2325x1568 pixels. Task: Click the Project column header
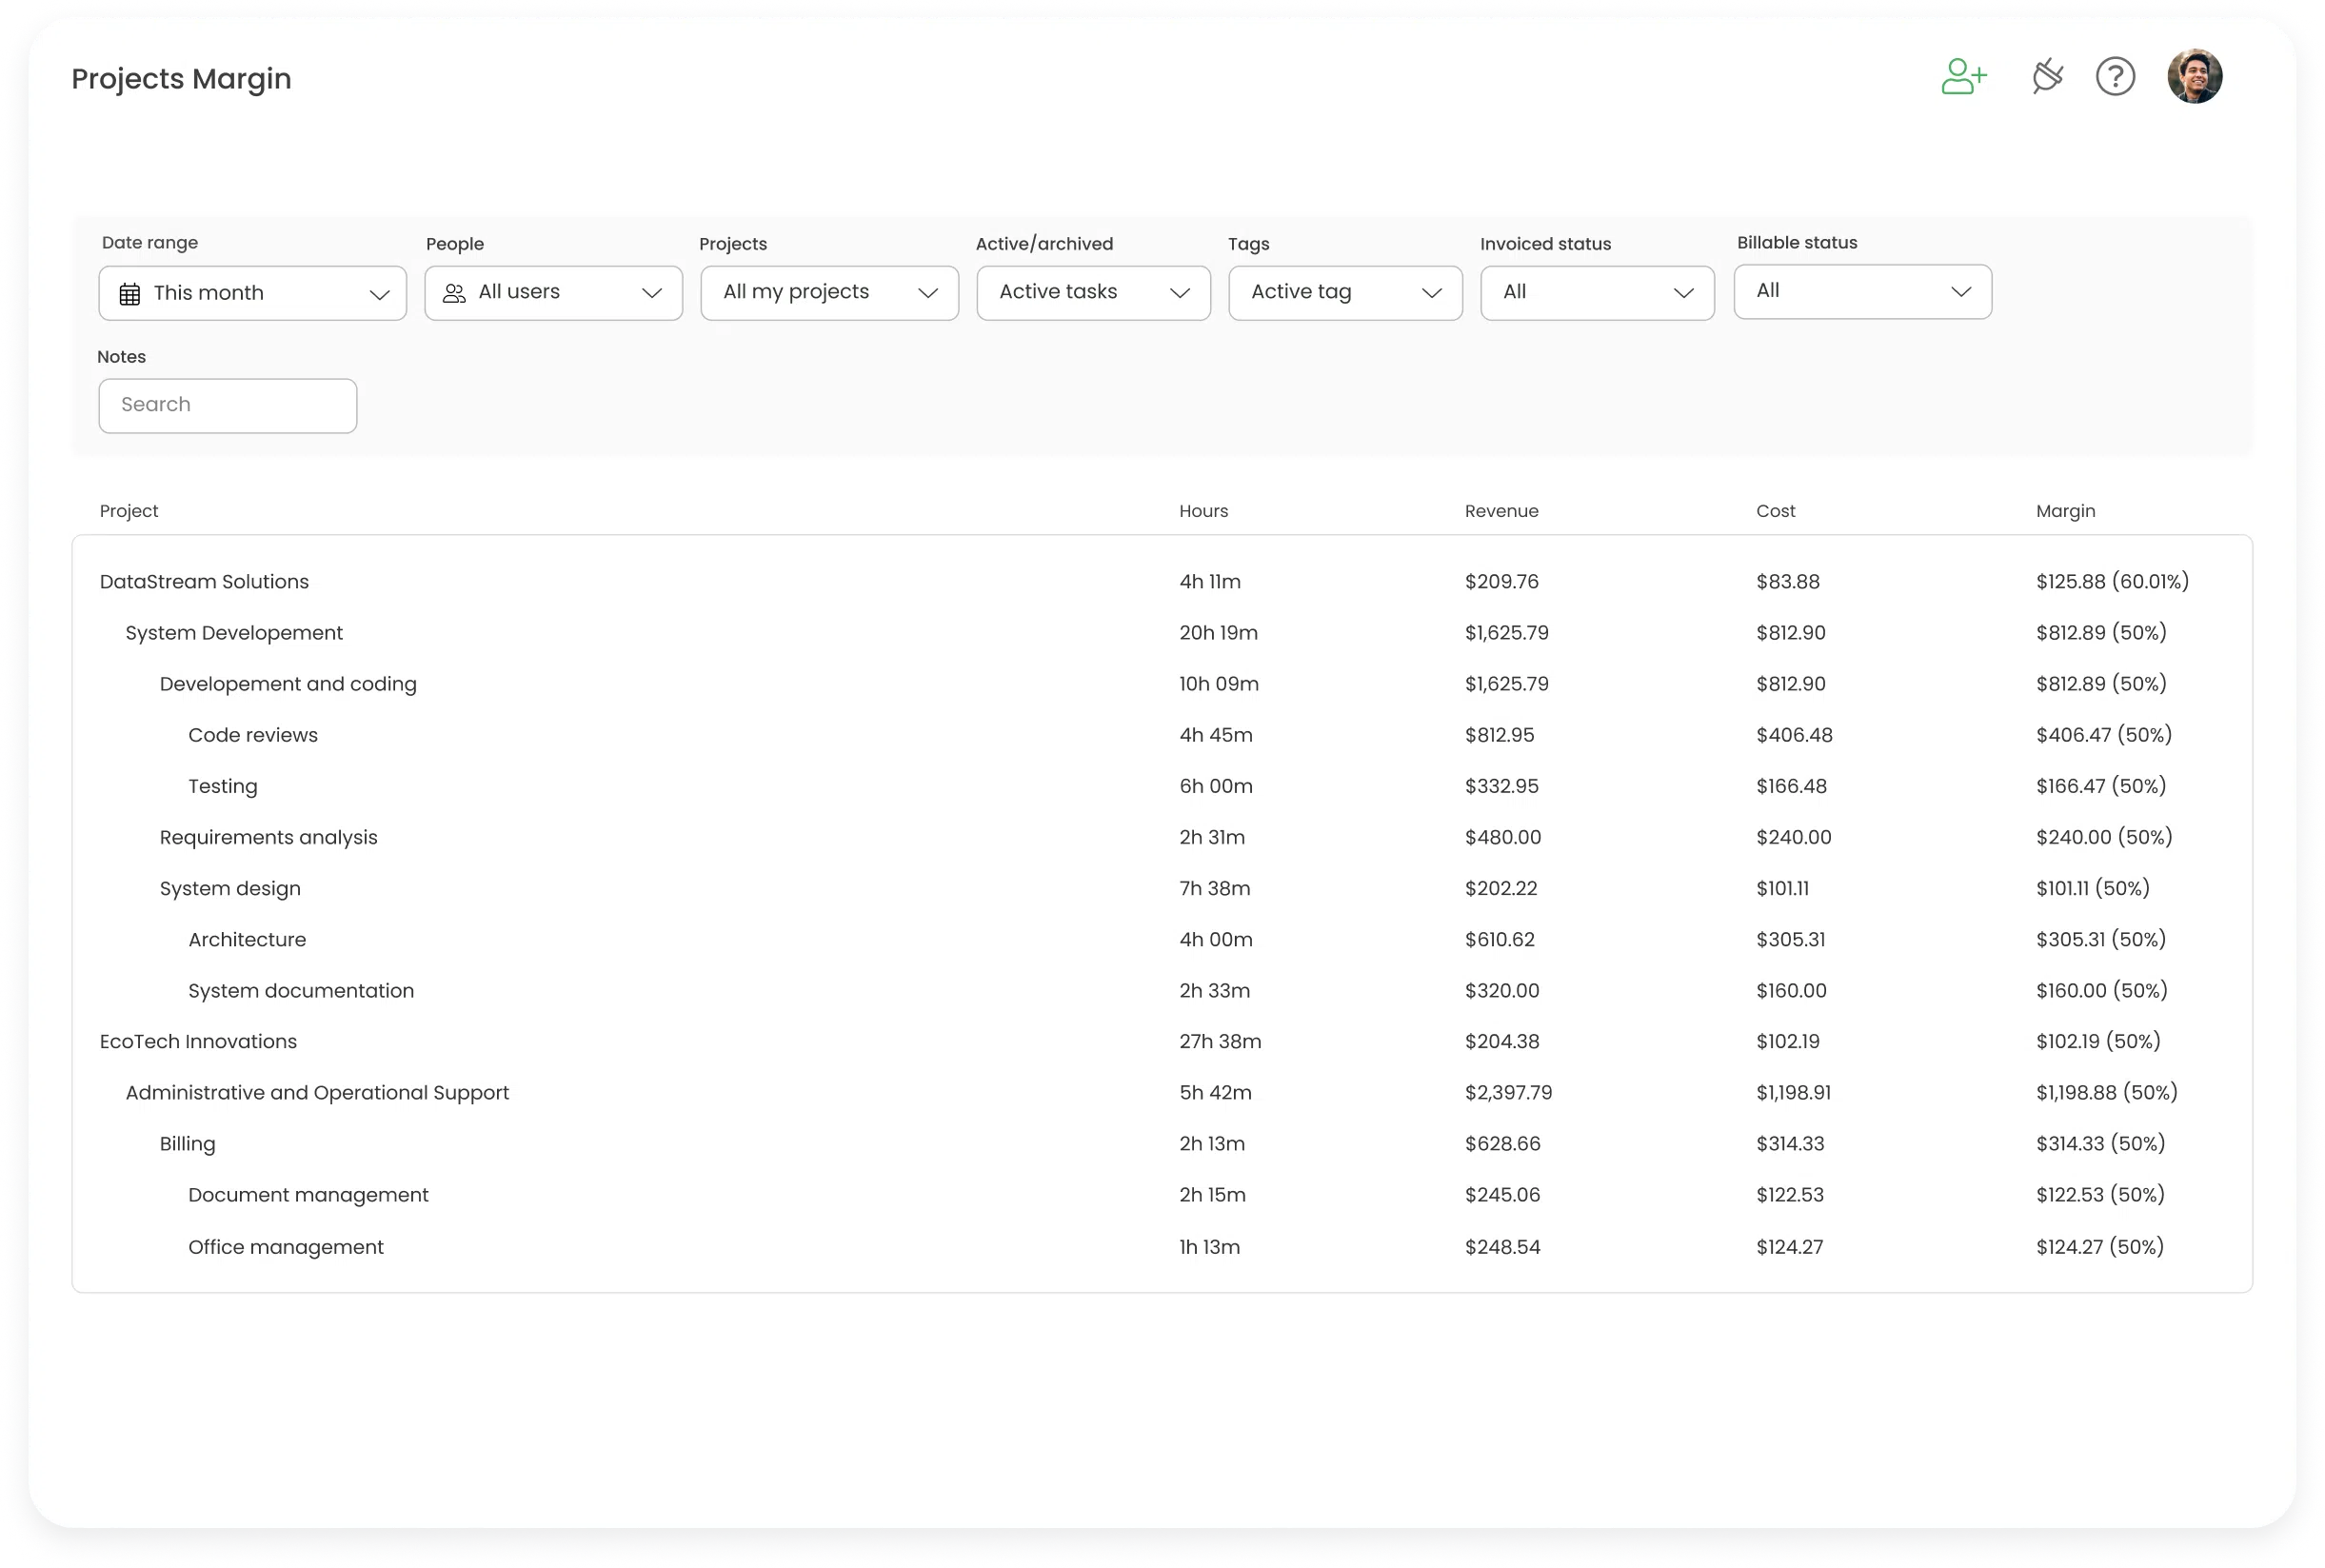pyautogui.click(x=129, y=511)
